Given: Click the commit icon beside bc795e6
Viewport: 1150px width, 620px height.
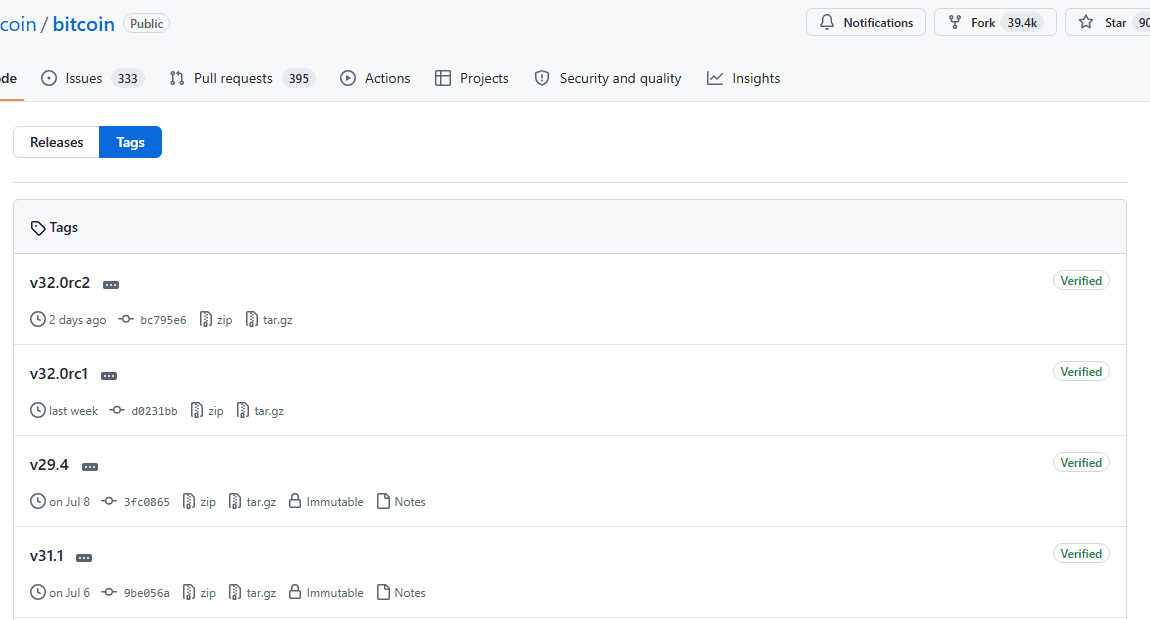Looking at the screenshot, I should 126,319.
